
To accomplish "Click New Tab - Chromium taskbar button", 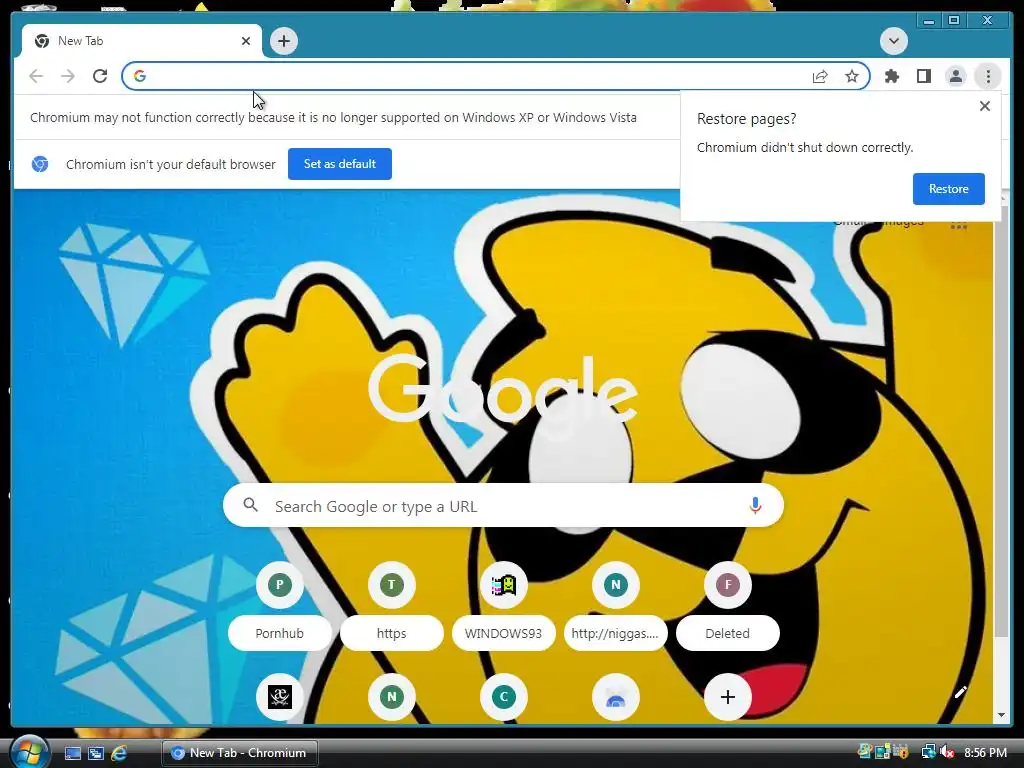I will [240, 753].
